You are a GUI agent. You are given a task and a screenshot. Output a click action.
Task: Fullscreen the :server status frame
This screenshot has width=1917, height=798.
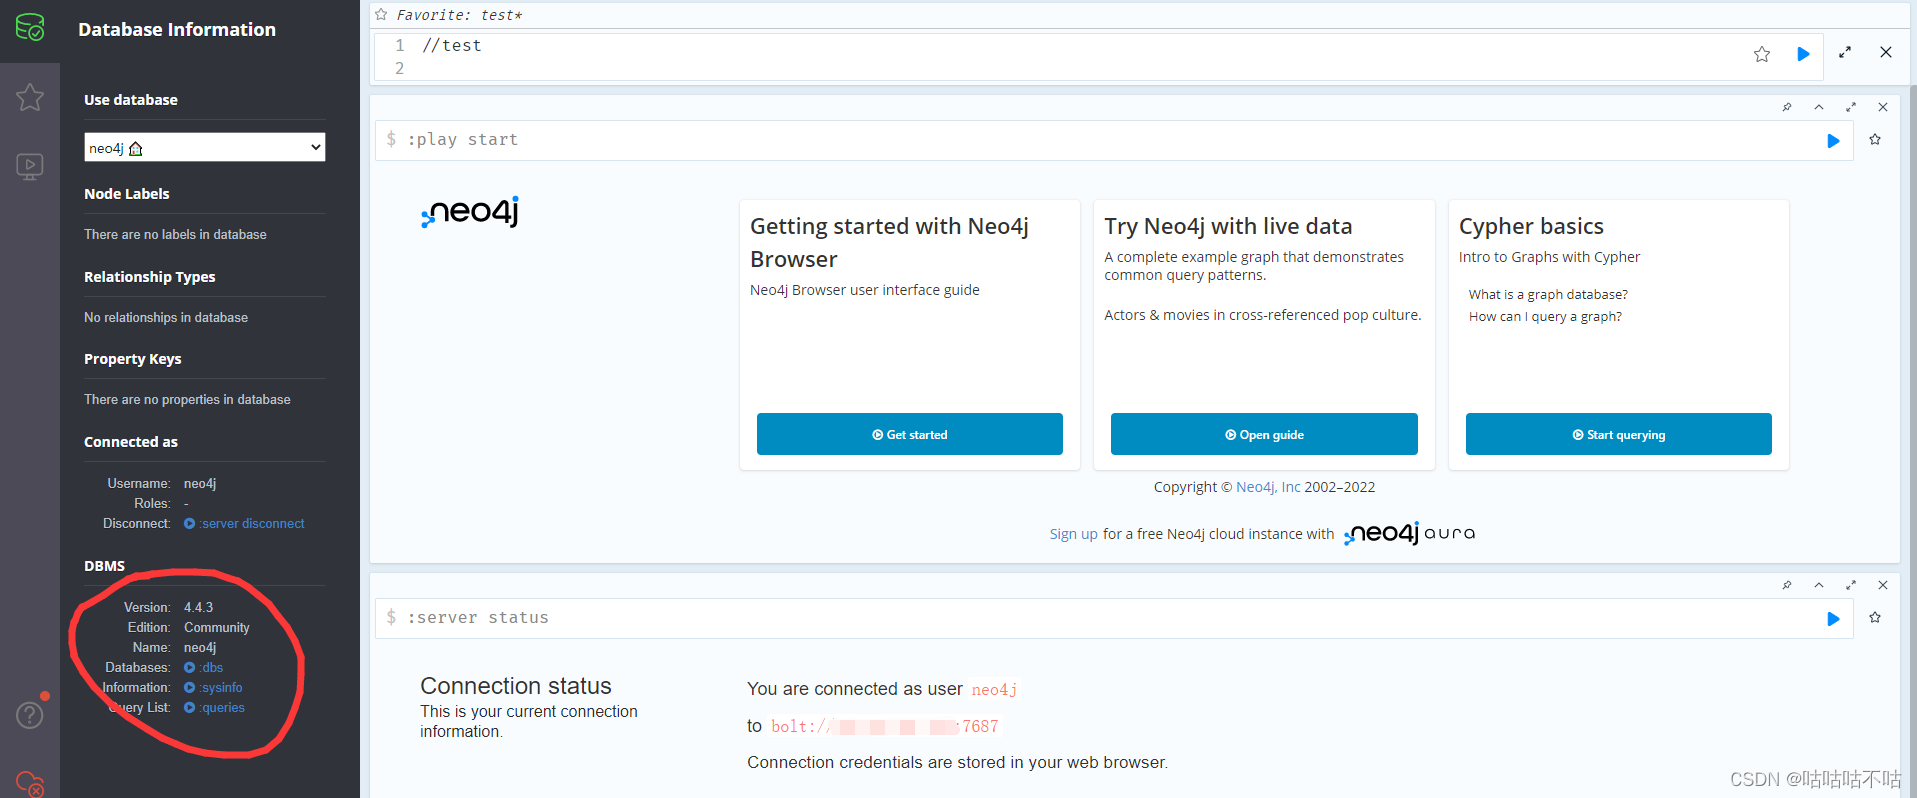[x=1851, y=585]
